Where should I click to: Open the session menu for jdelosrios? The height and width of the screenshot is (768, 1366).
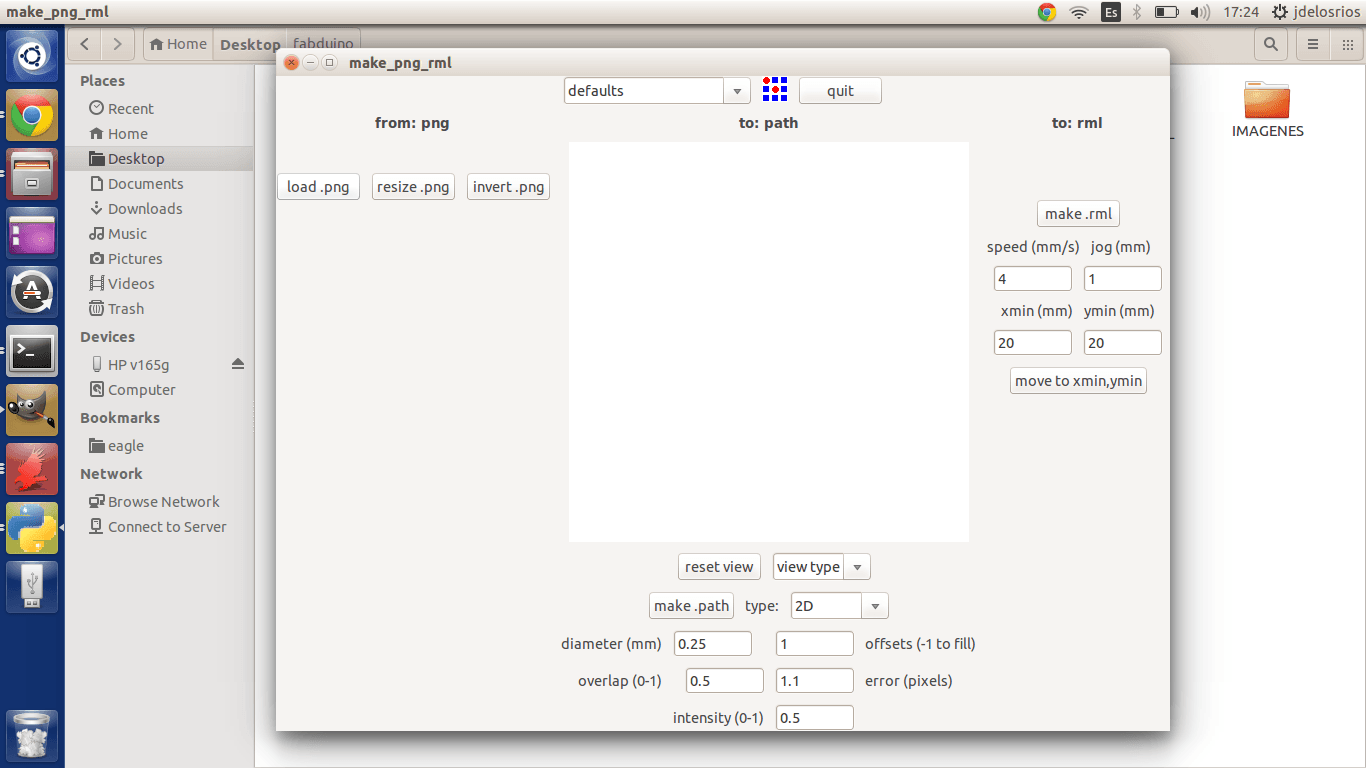(x=1315, y=12)
